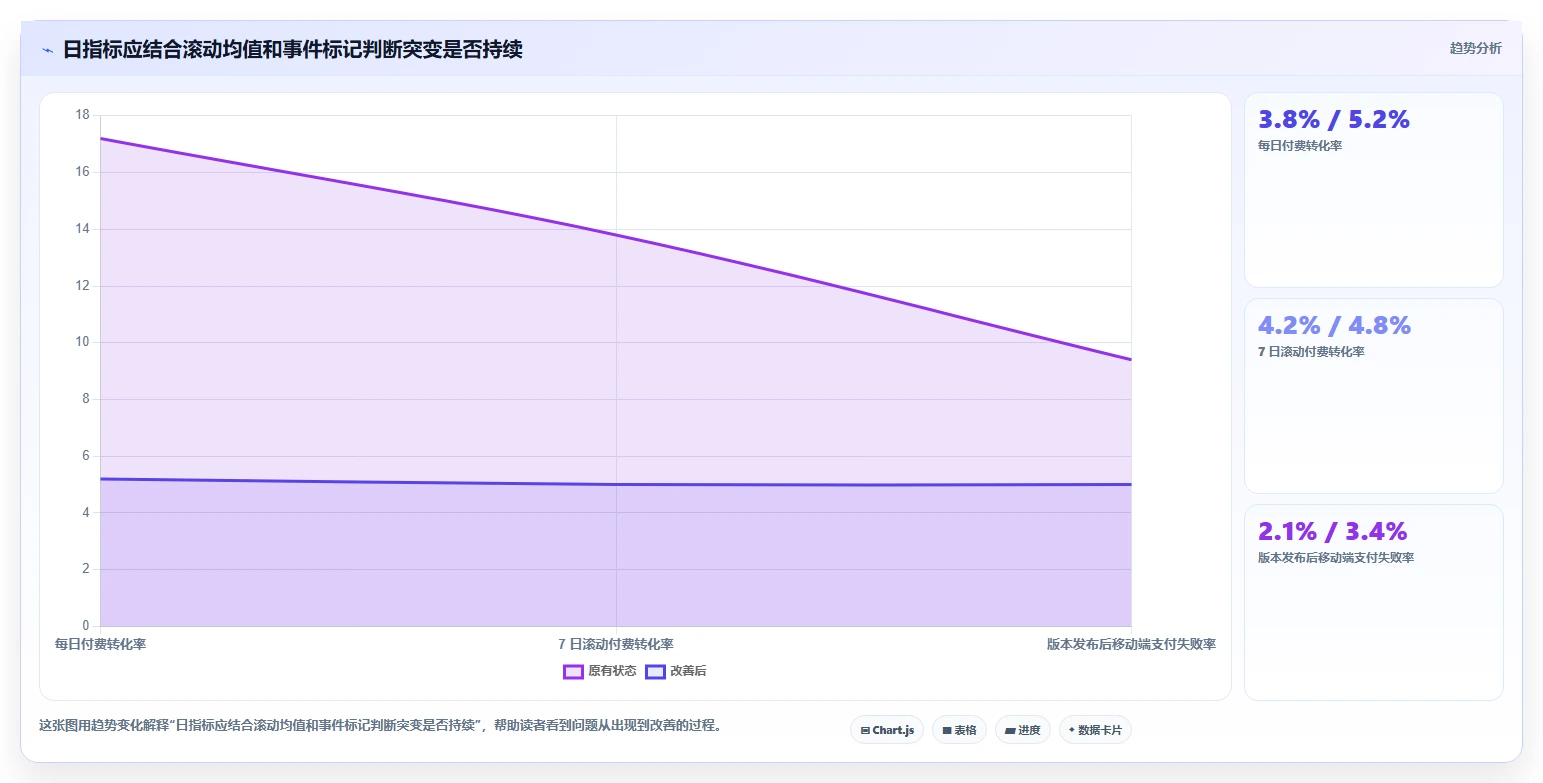Click the y-axis value 10

coord(82,342)
